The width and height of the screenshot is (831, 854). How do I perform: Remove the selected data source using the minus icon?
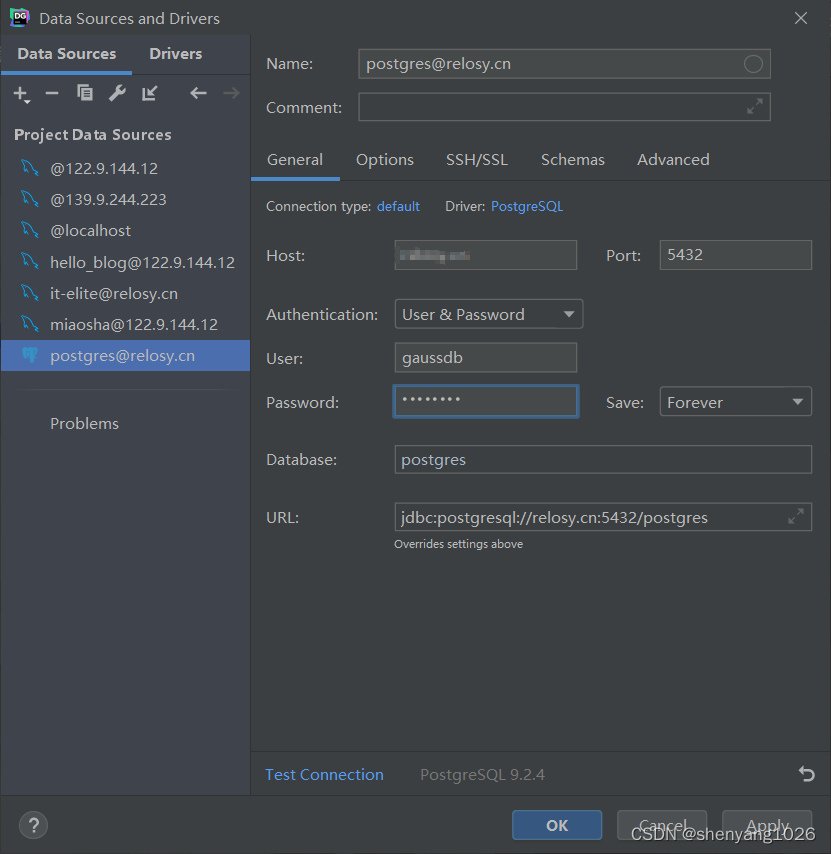click(50, 93)
